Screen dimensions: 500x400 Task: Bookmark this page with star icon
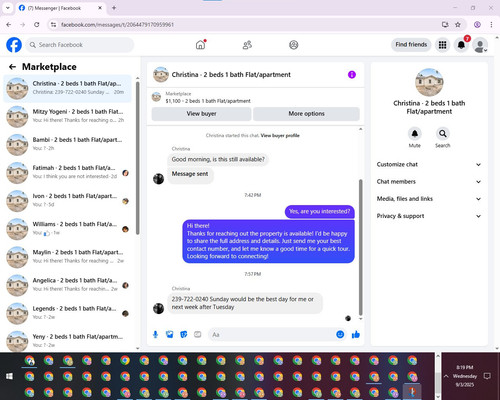(458, 25)
